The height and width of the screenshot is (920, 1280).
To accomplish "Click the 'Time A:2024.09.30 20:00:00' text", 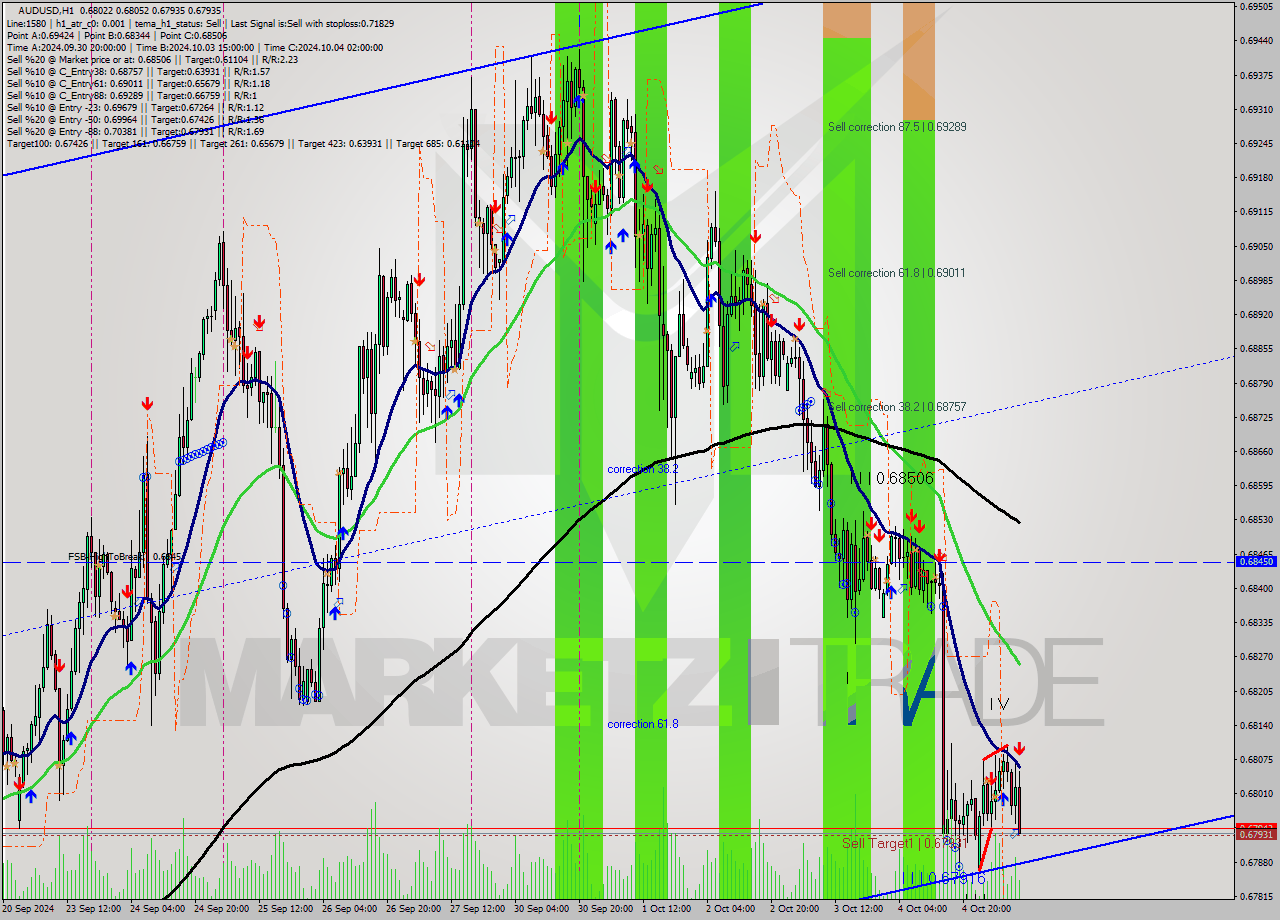I will 66,47.
